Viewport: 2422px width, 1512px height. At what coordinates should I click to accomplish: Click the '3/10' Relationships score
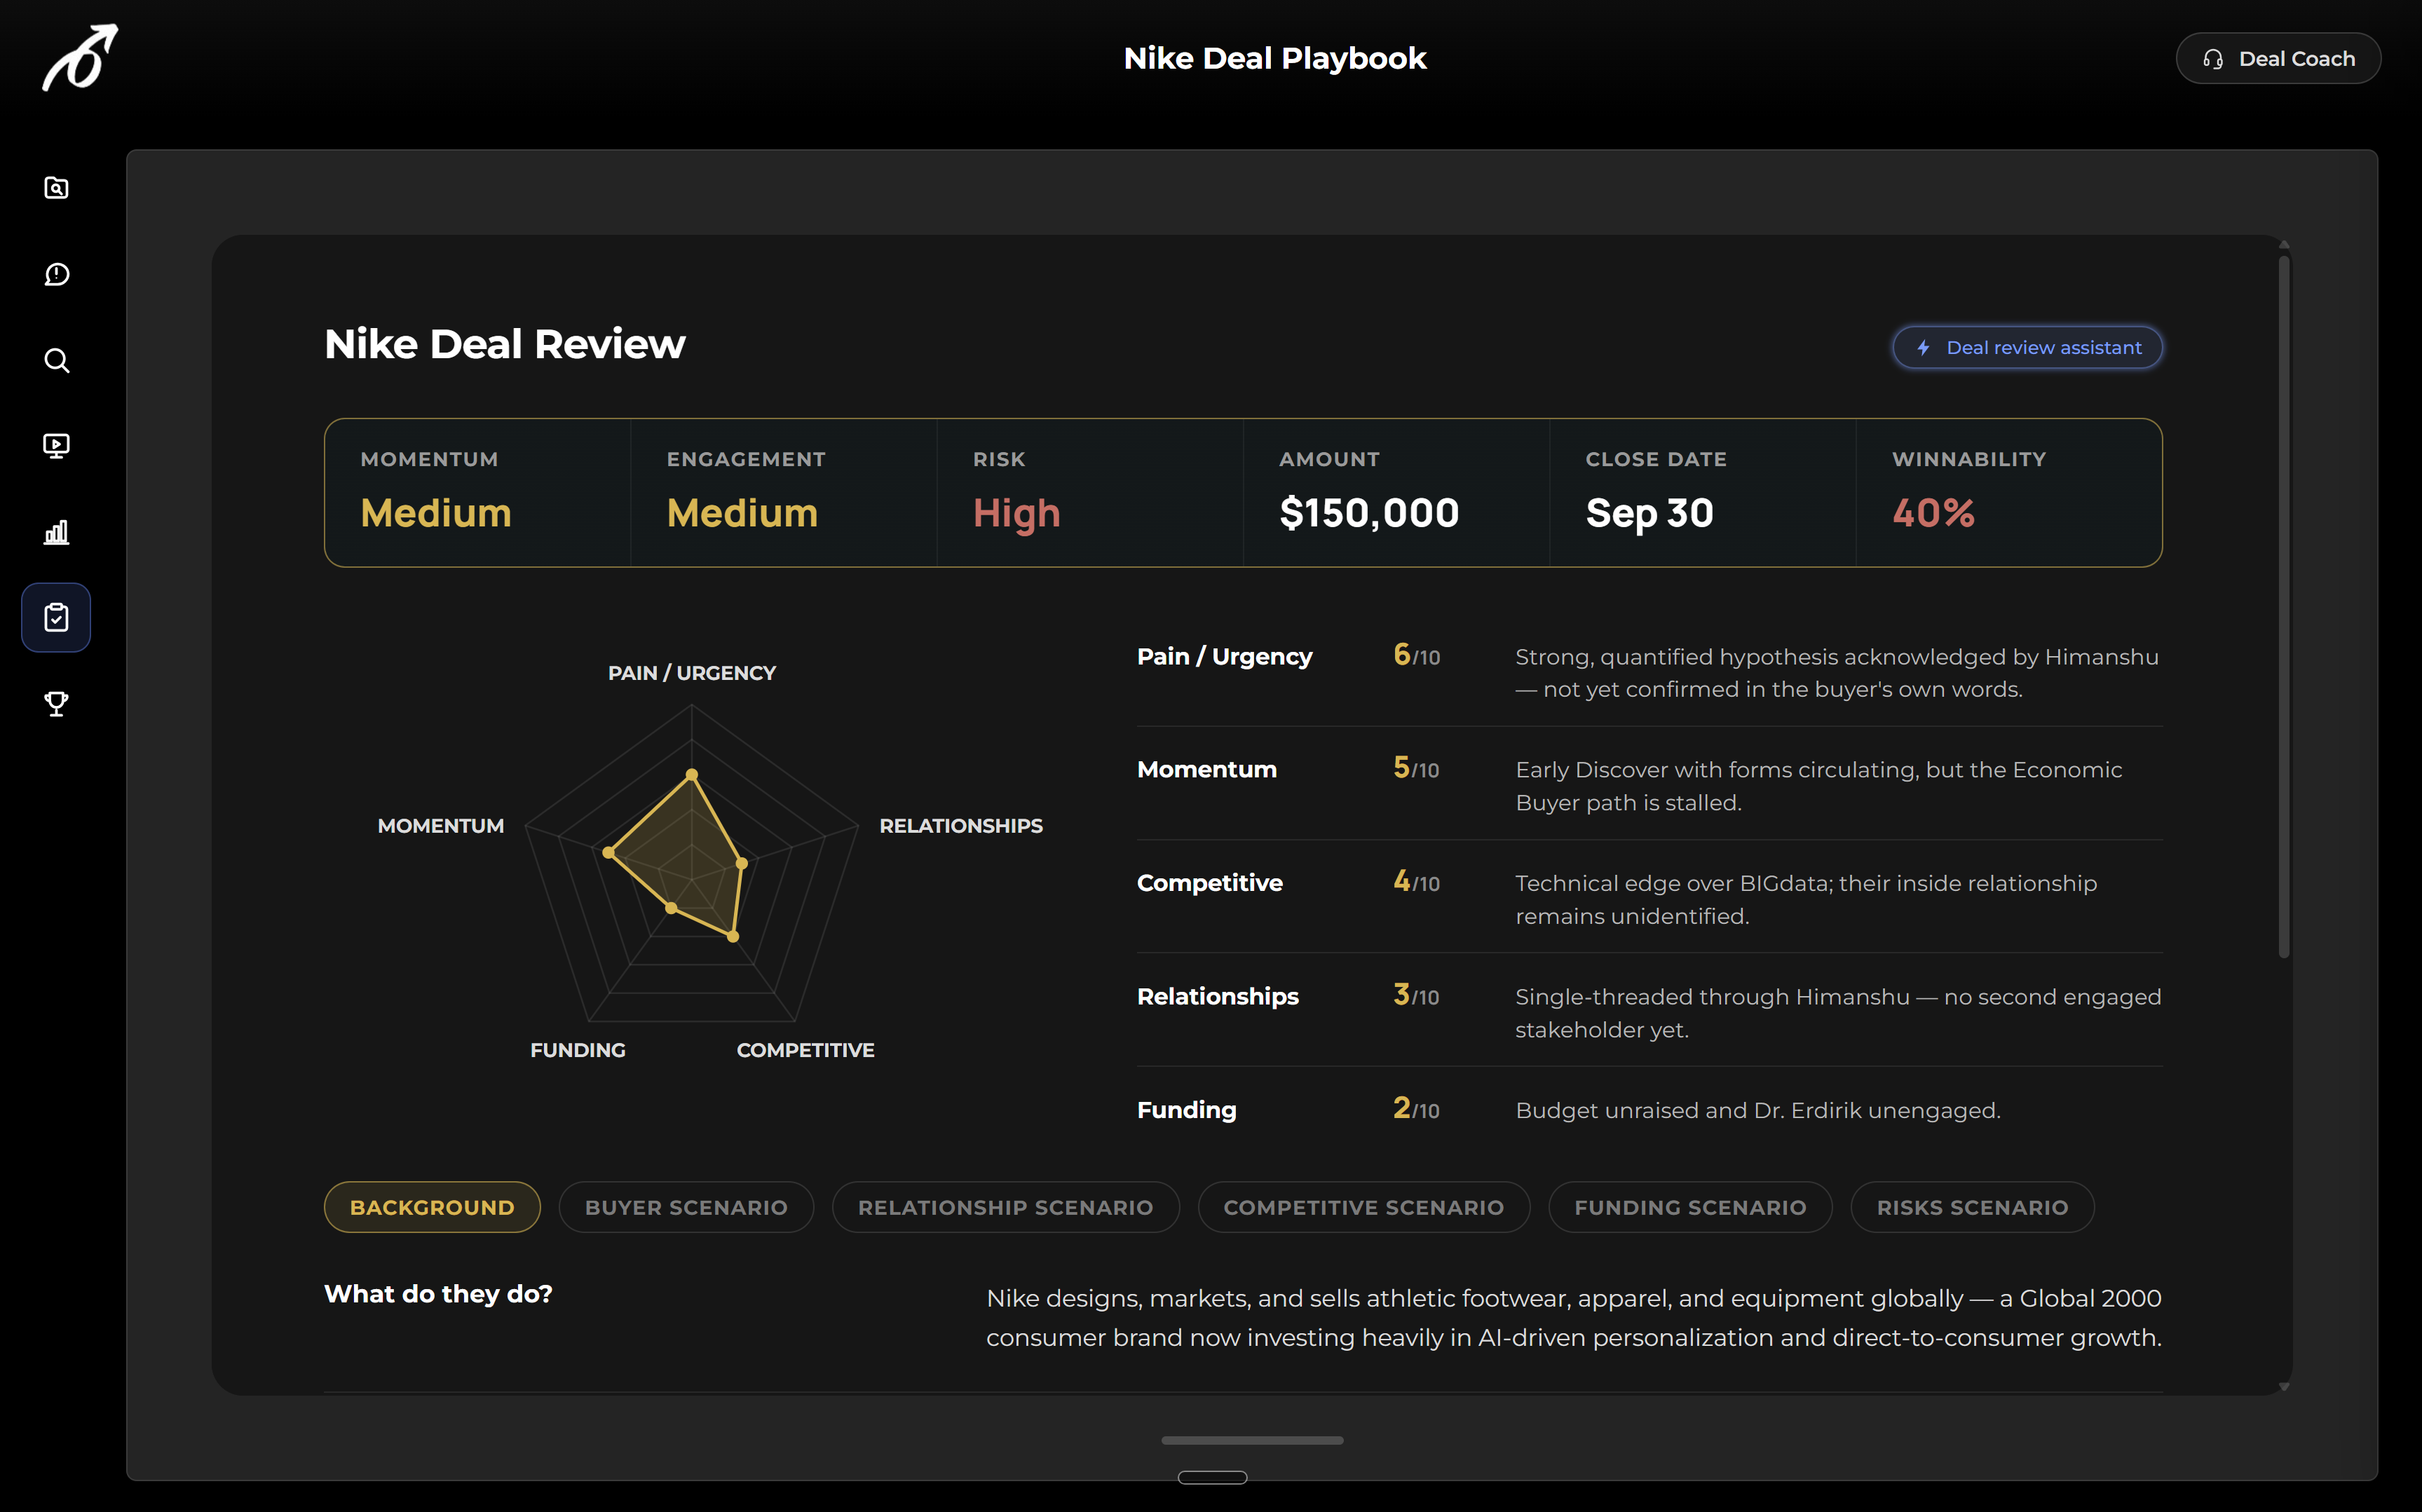coord(1416,995)
